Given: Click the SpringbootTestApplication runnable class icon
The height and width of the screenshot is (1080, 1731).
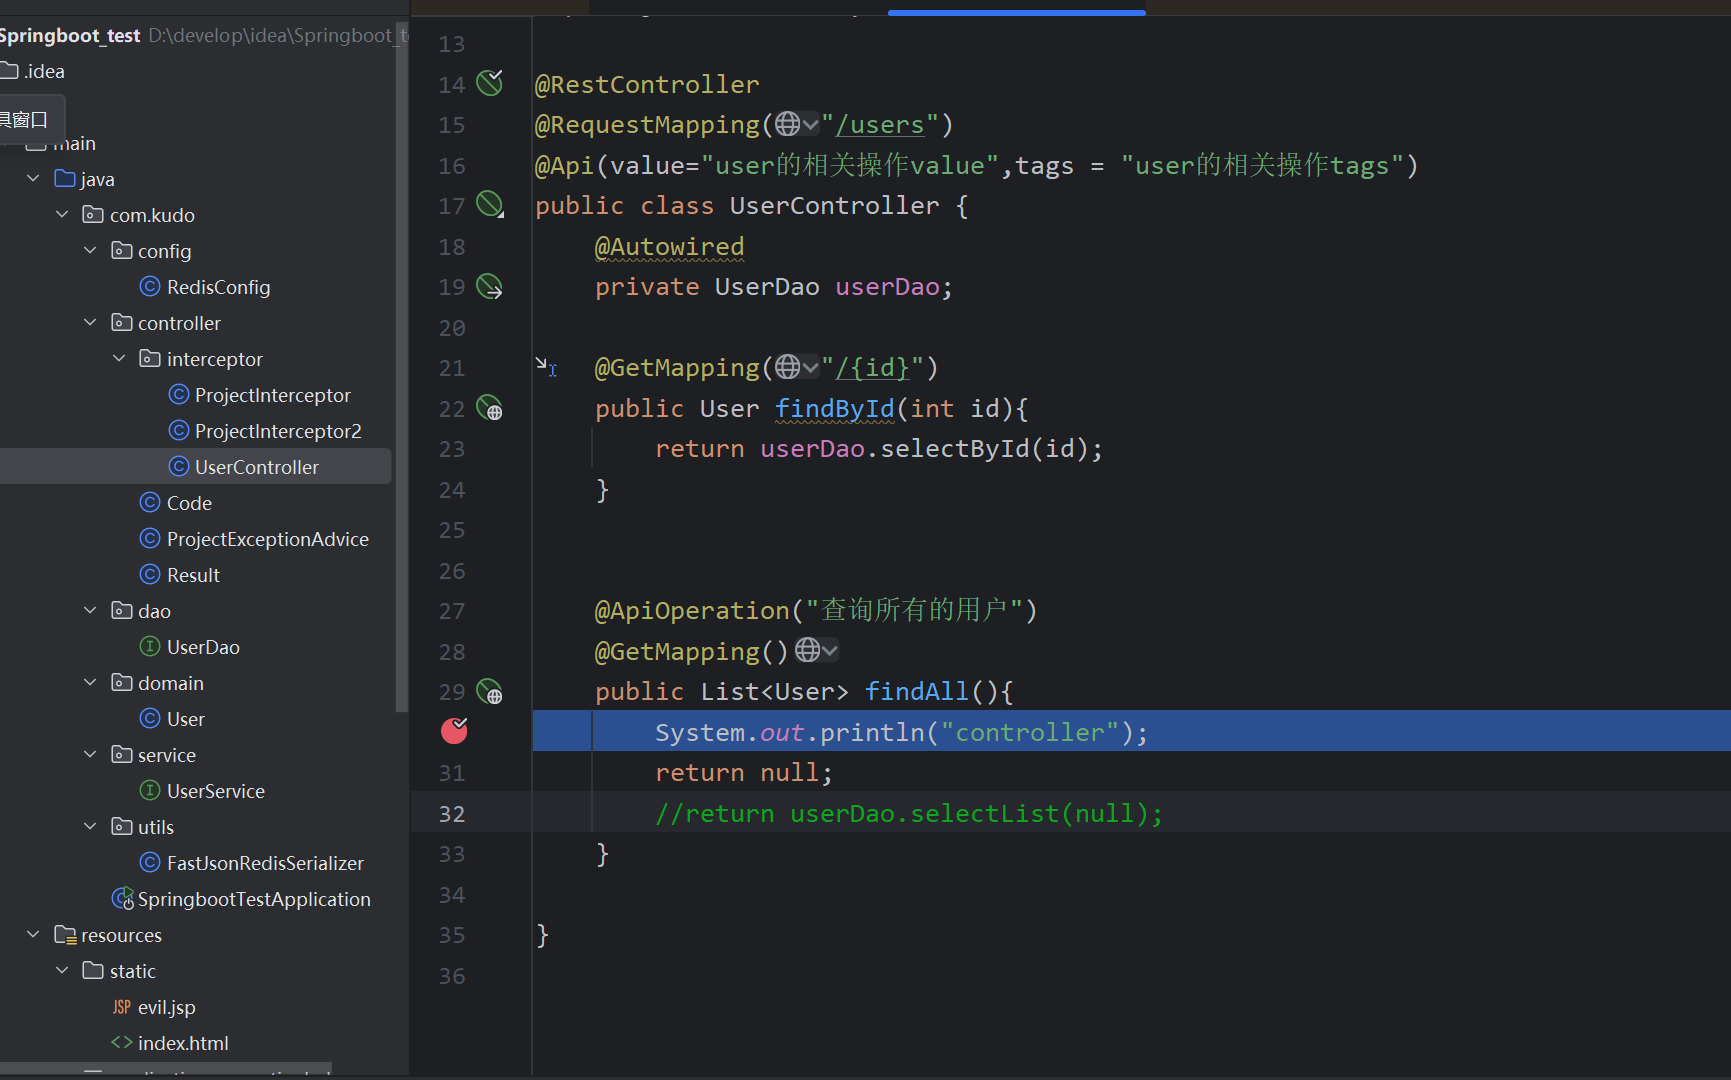Looking at the screenshot, I should coord(123,899).
